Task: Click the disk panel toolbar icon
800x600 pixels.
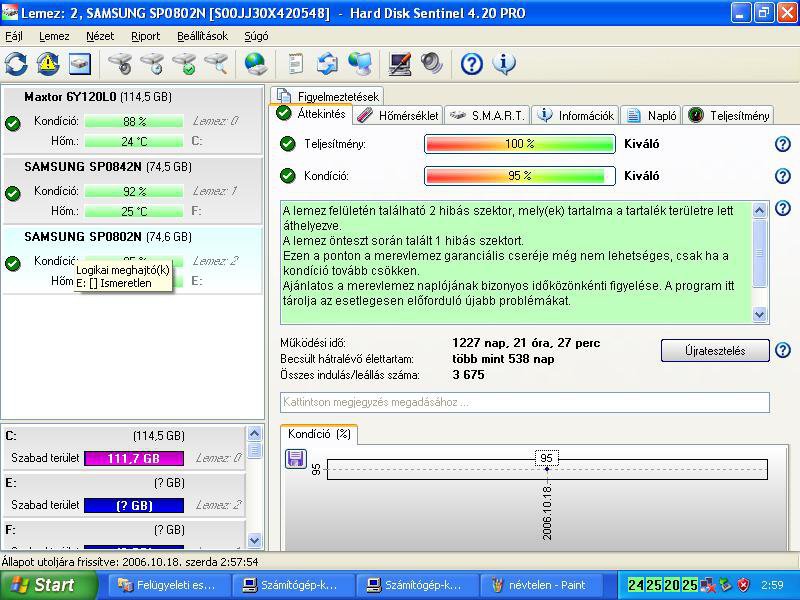Action: 80,64
